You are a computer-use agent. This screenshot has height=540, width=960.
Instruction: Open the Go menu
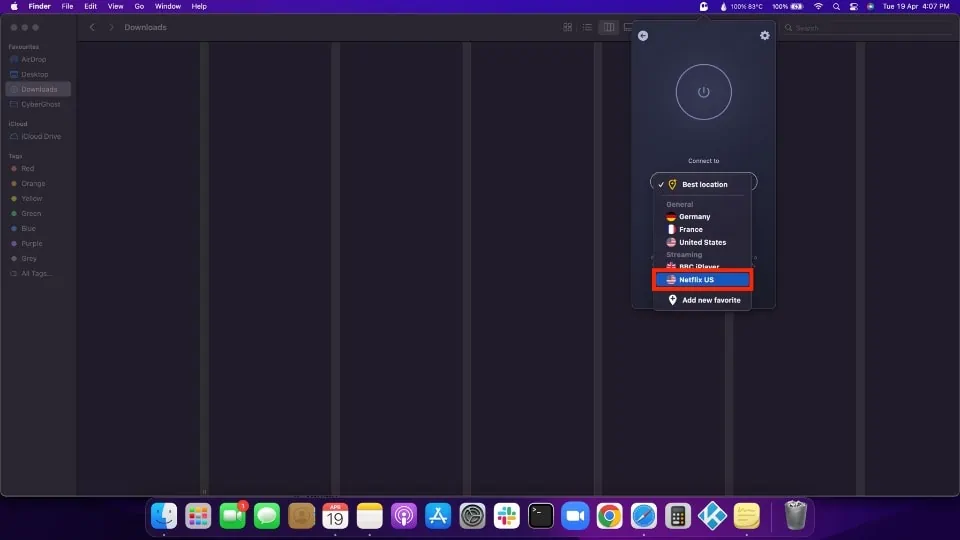(x=139, y=7)
